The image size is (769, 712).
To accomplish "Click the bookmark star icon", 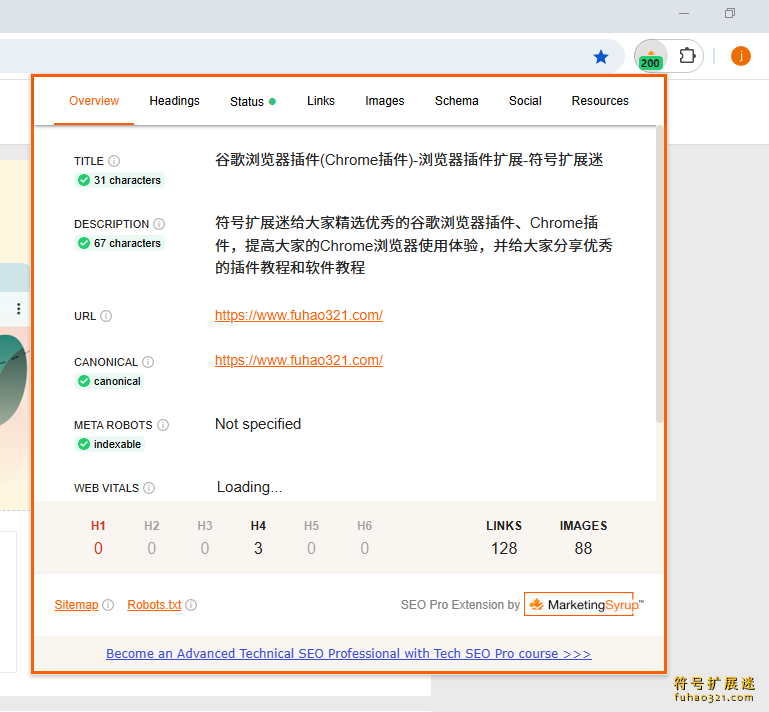I will [601, 57].
